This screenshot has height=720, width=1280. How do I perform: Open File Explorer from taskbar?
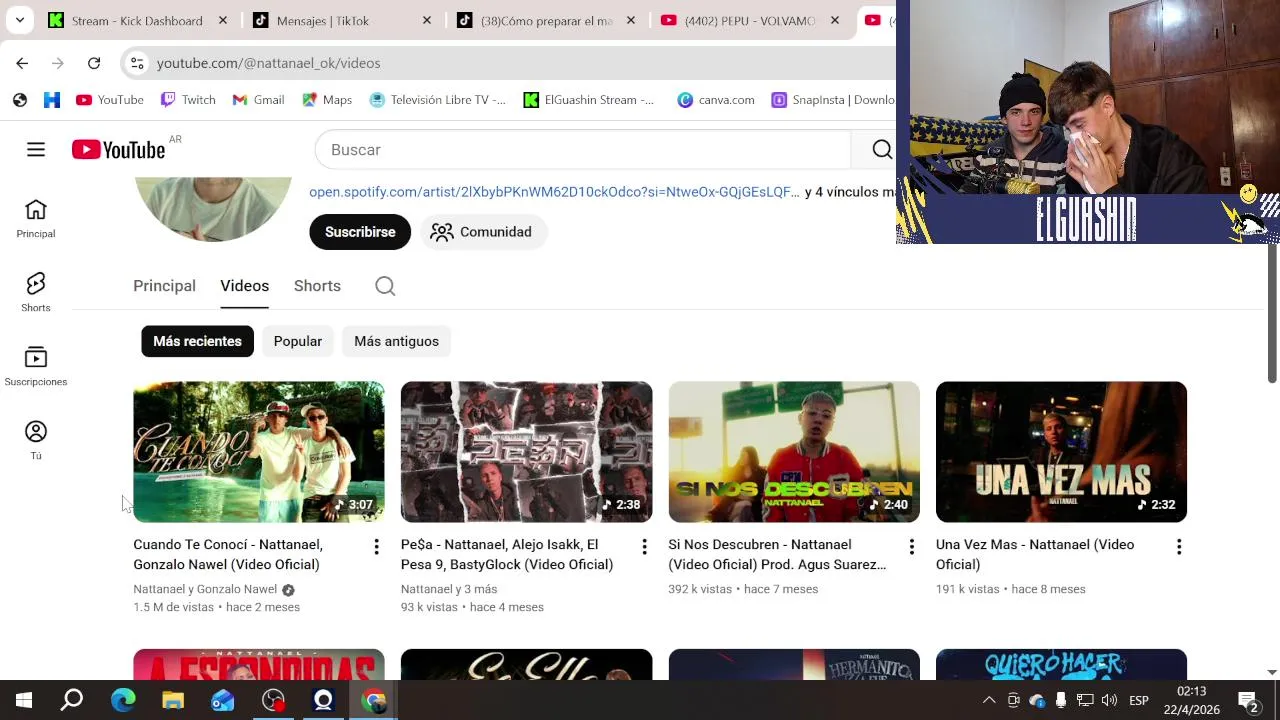(173, 700)
